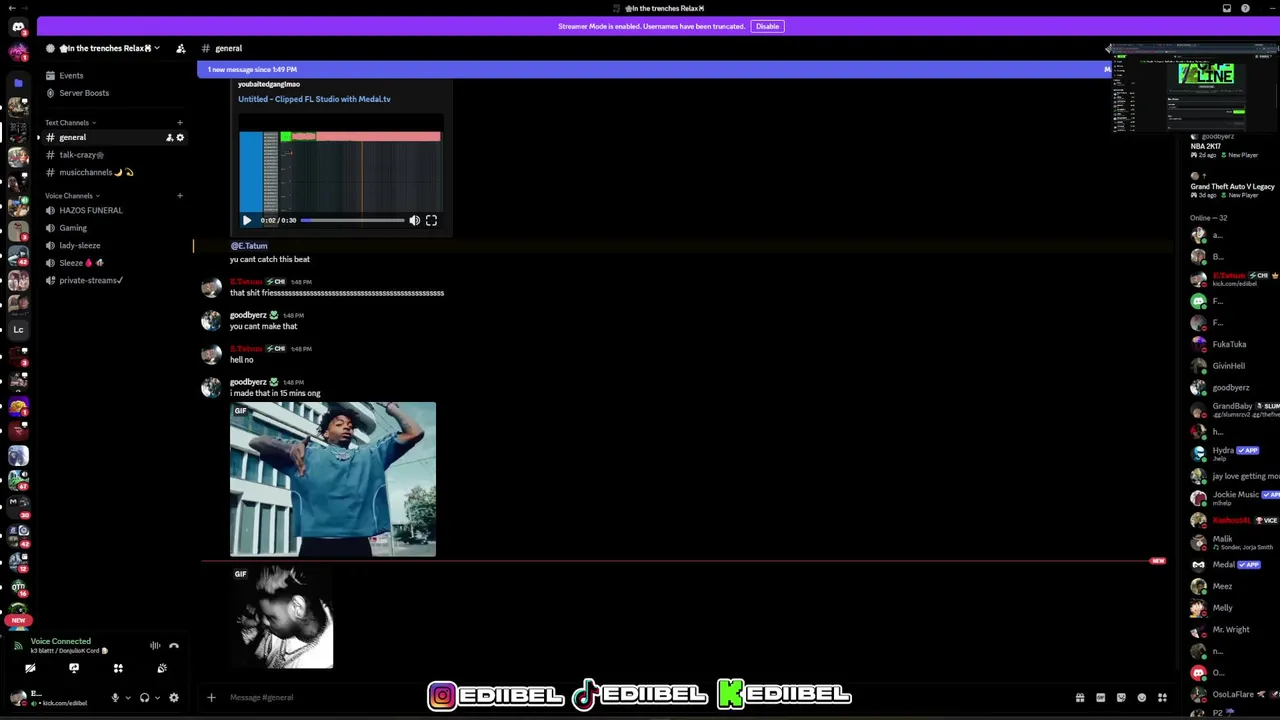Open user settings gear

point(174,698)
